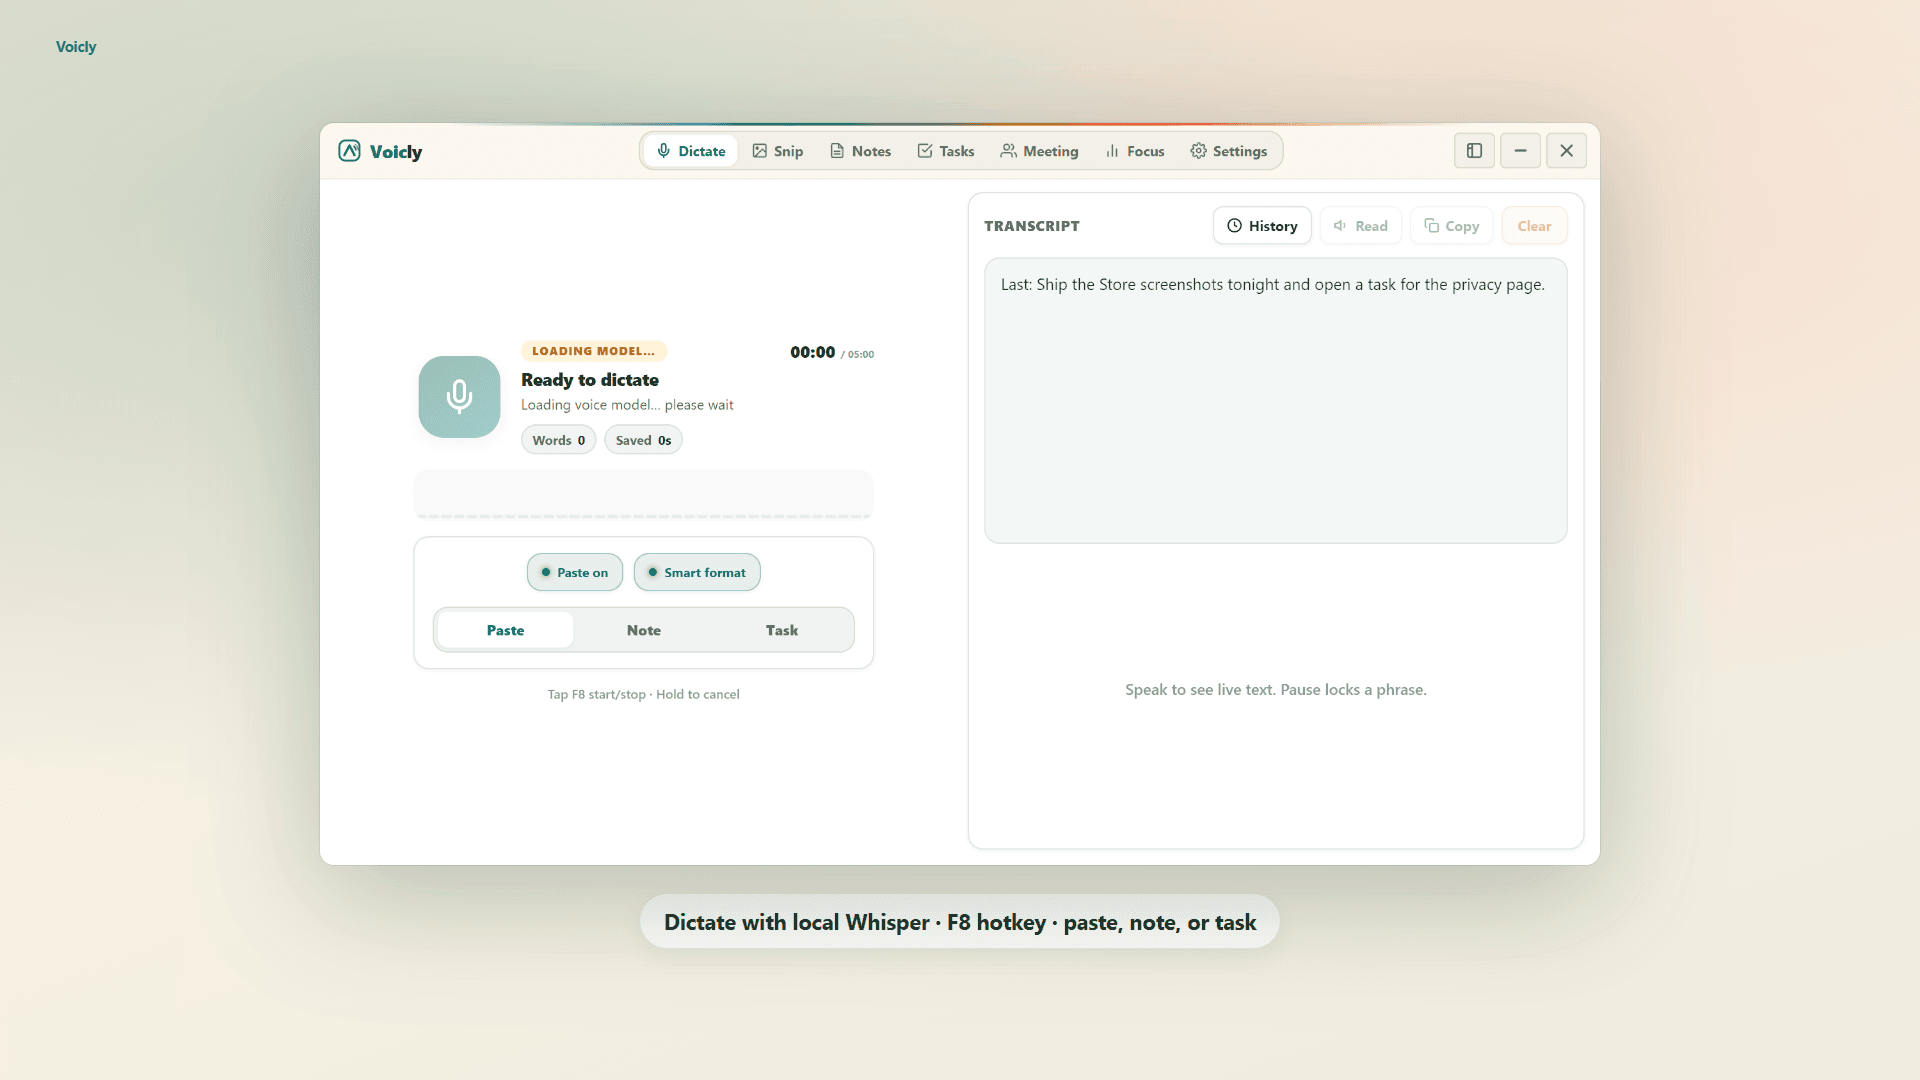Go to the Notes tab

(861, 151)
